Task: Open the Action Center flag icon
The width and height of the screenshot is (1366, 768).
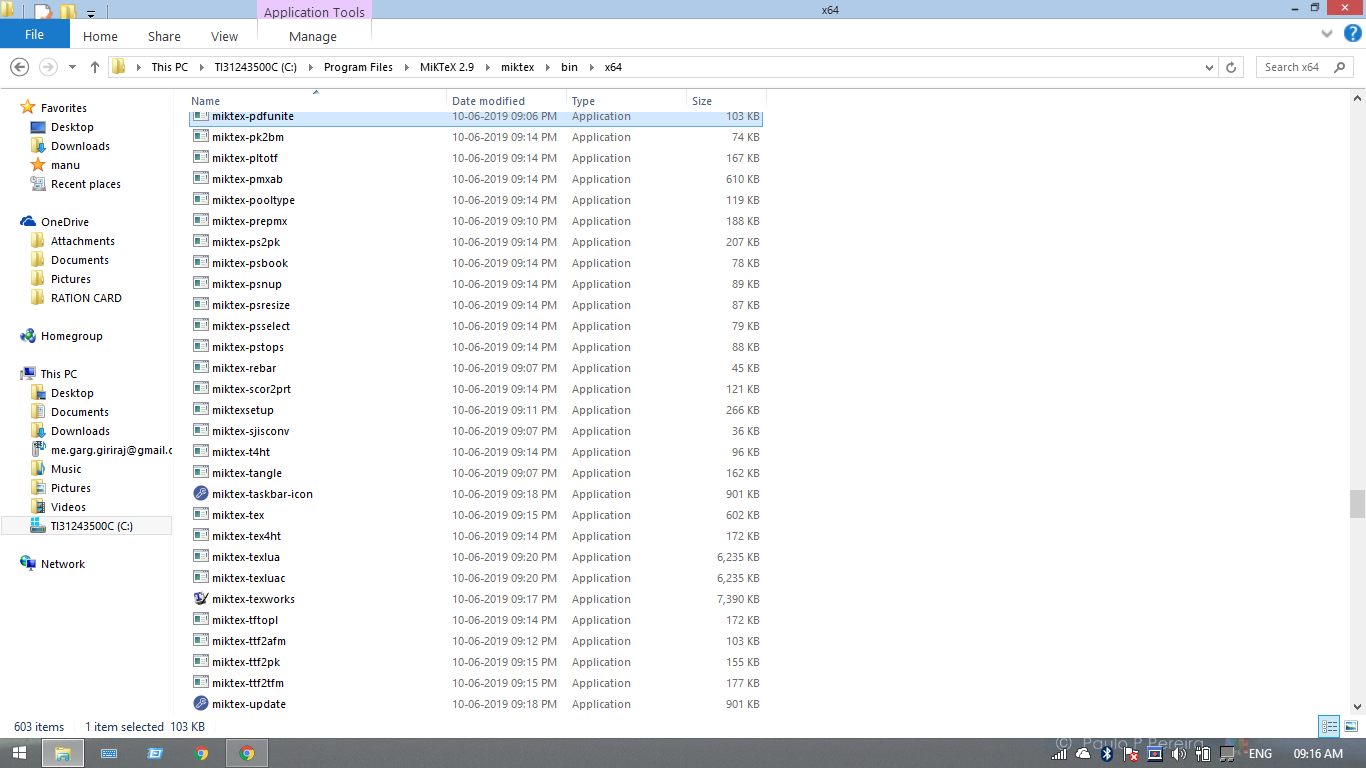Action: (x=1131, y=754)
